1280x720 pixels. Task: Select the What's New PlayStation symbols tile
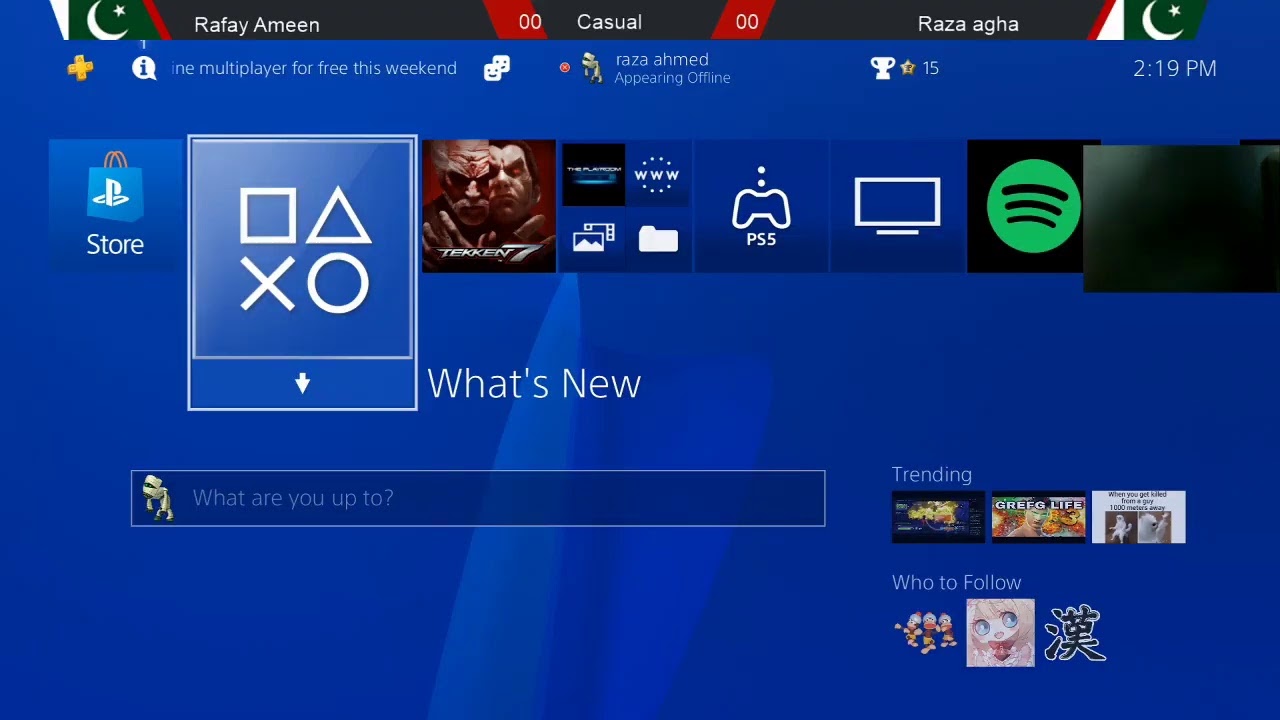[x=302, y=247]
